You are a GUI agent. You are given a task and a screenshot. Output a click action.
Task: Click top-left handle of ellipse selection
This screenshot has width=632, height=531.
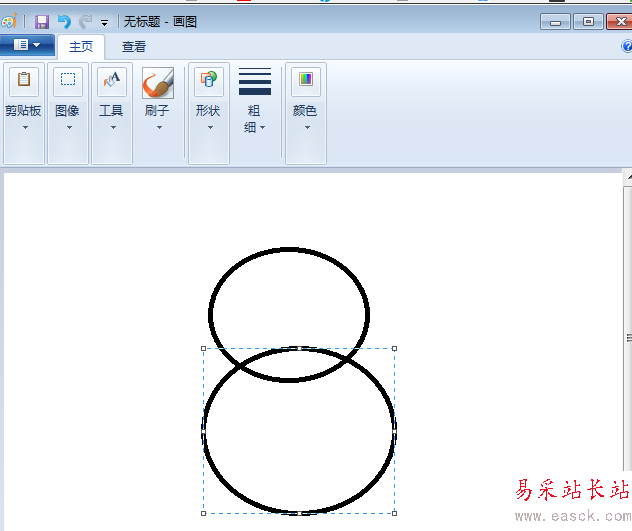click(x=204, y=348)
